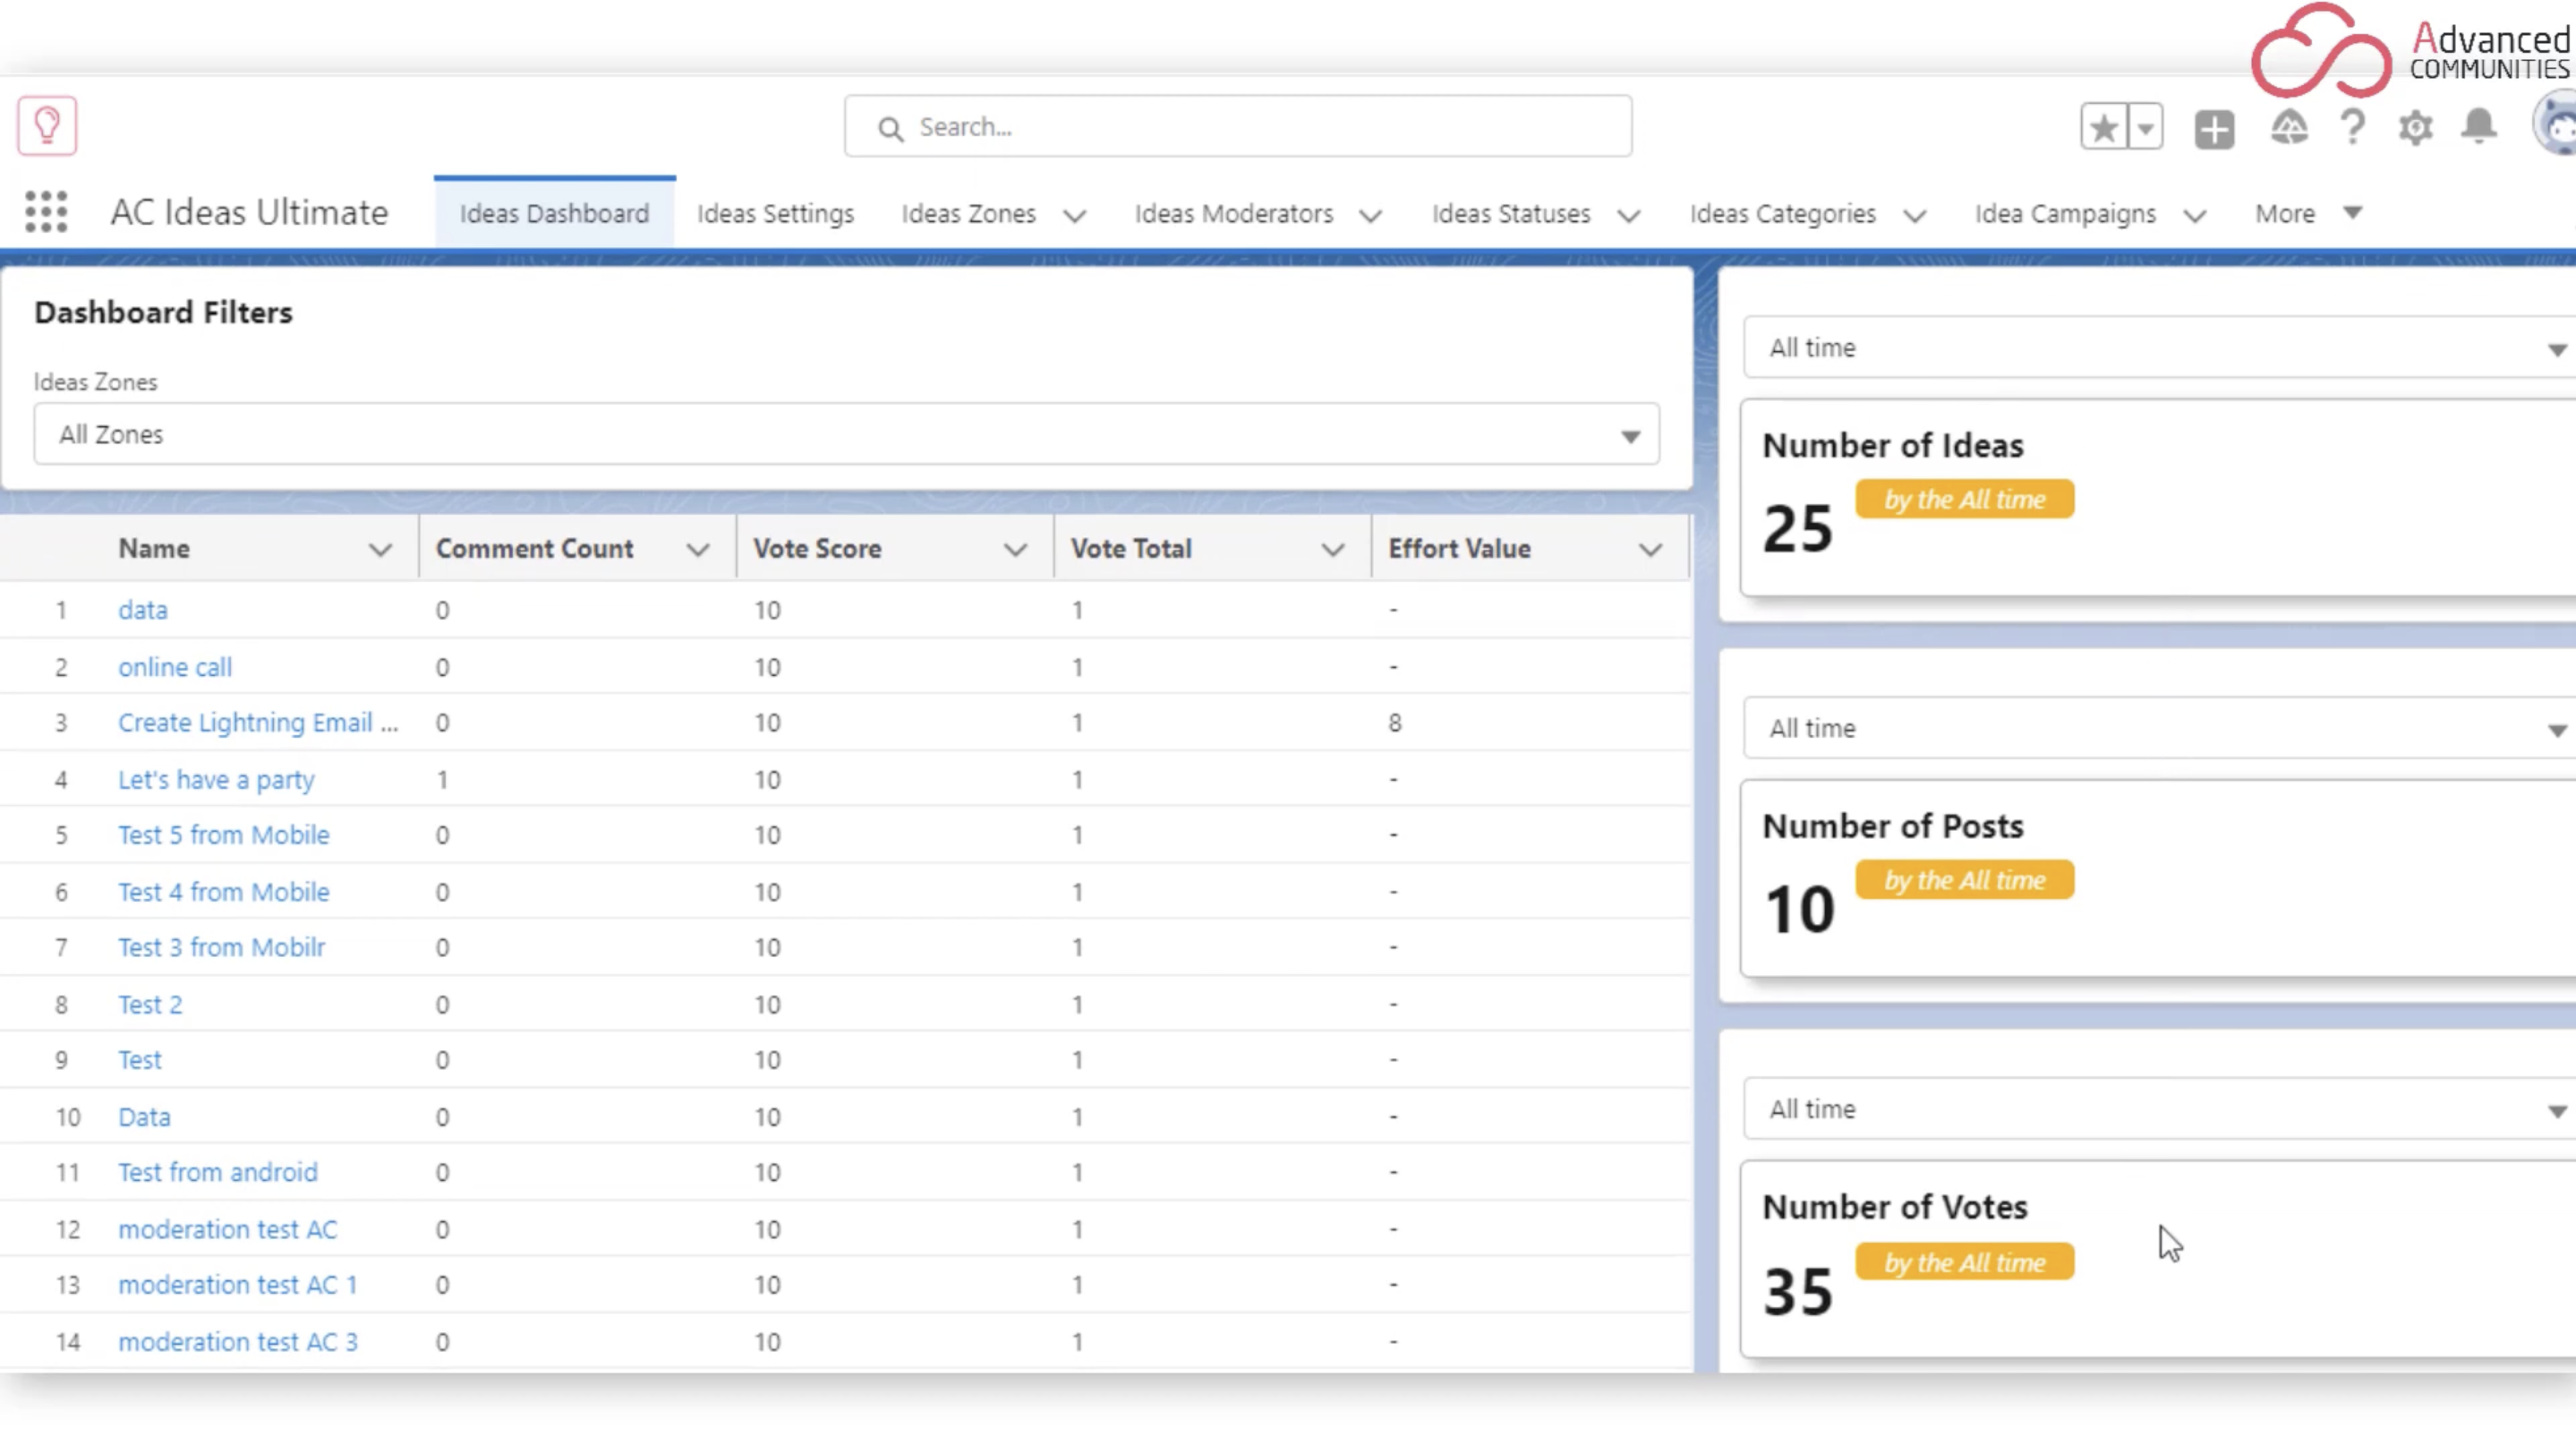Open the 'Test 4 from Mobile' idea

pyautogui.click(x=224, y=892)
